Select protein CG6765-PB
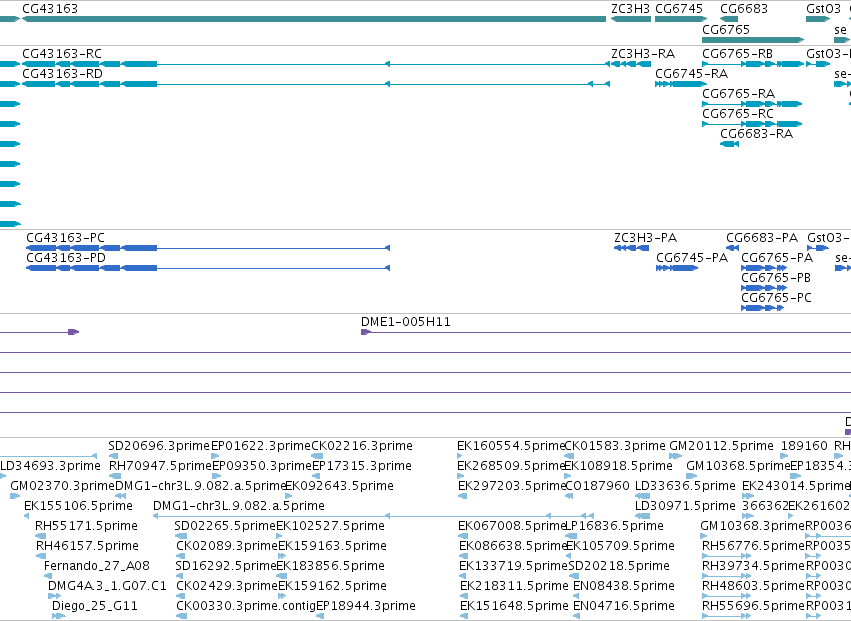Viewport: 851px width, 621px height. (x=776, y=278)
